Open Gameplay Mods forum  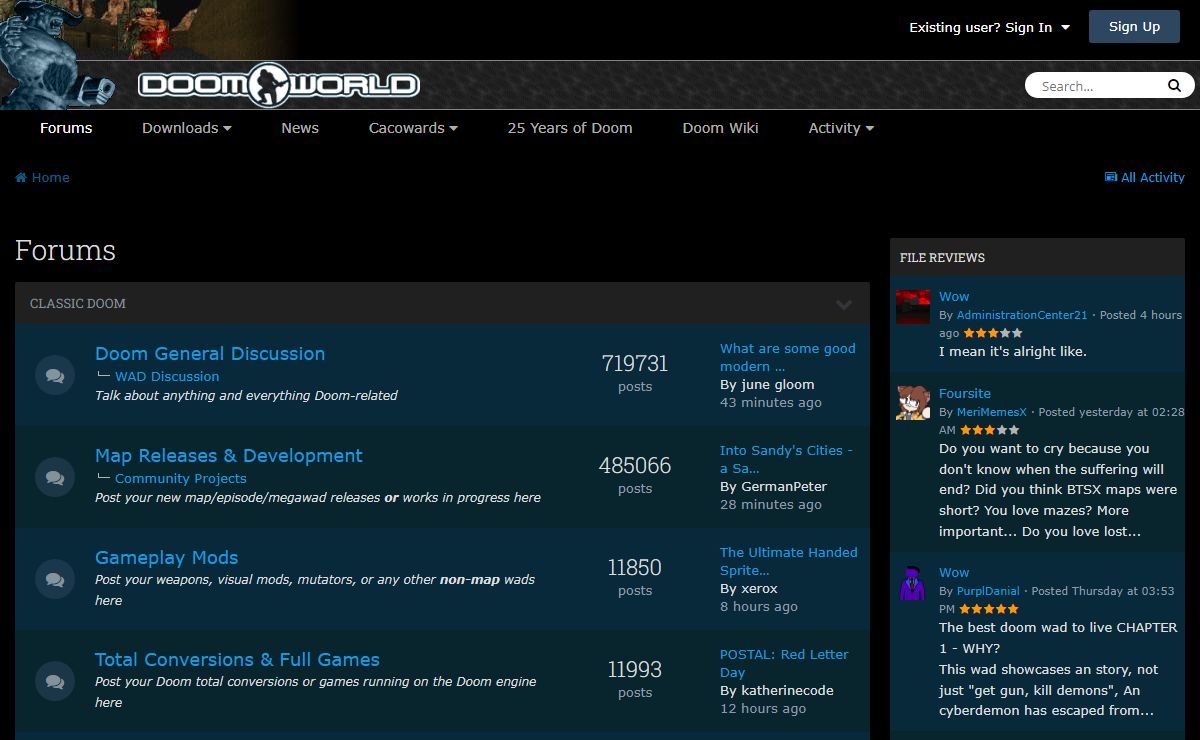pyautogui.click(x=166, y=557)
